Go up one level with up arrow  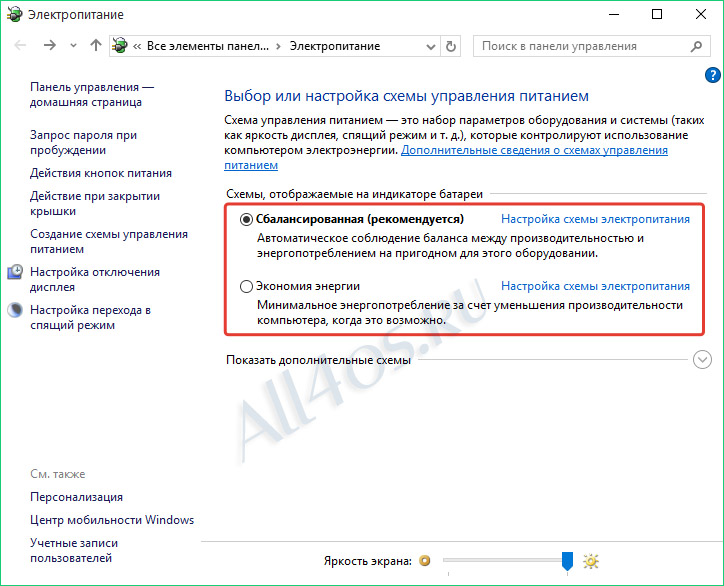(x=96, y=45)
